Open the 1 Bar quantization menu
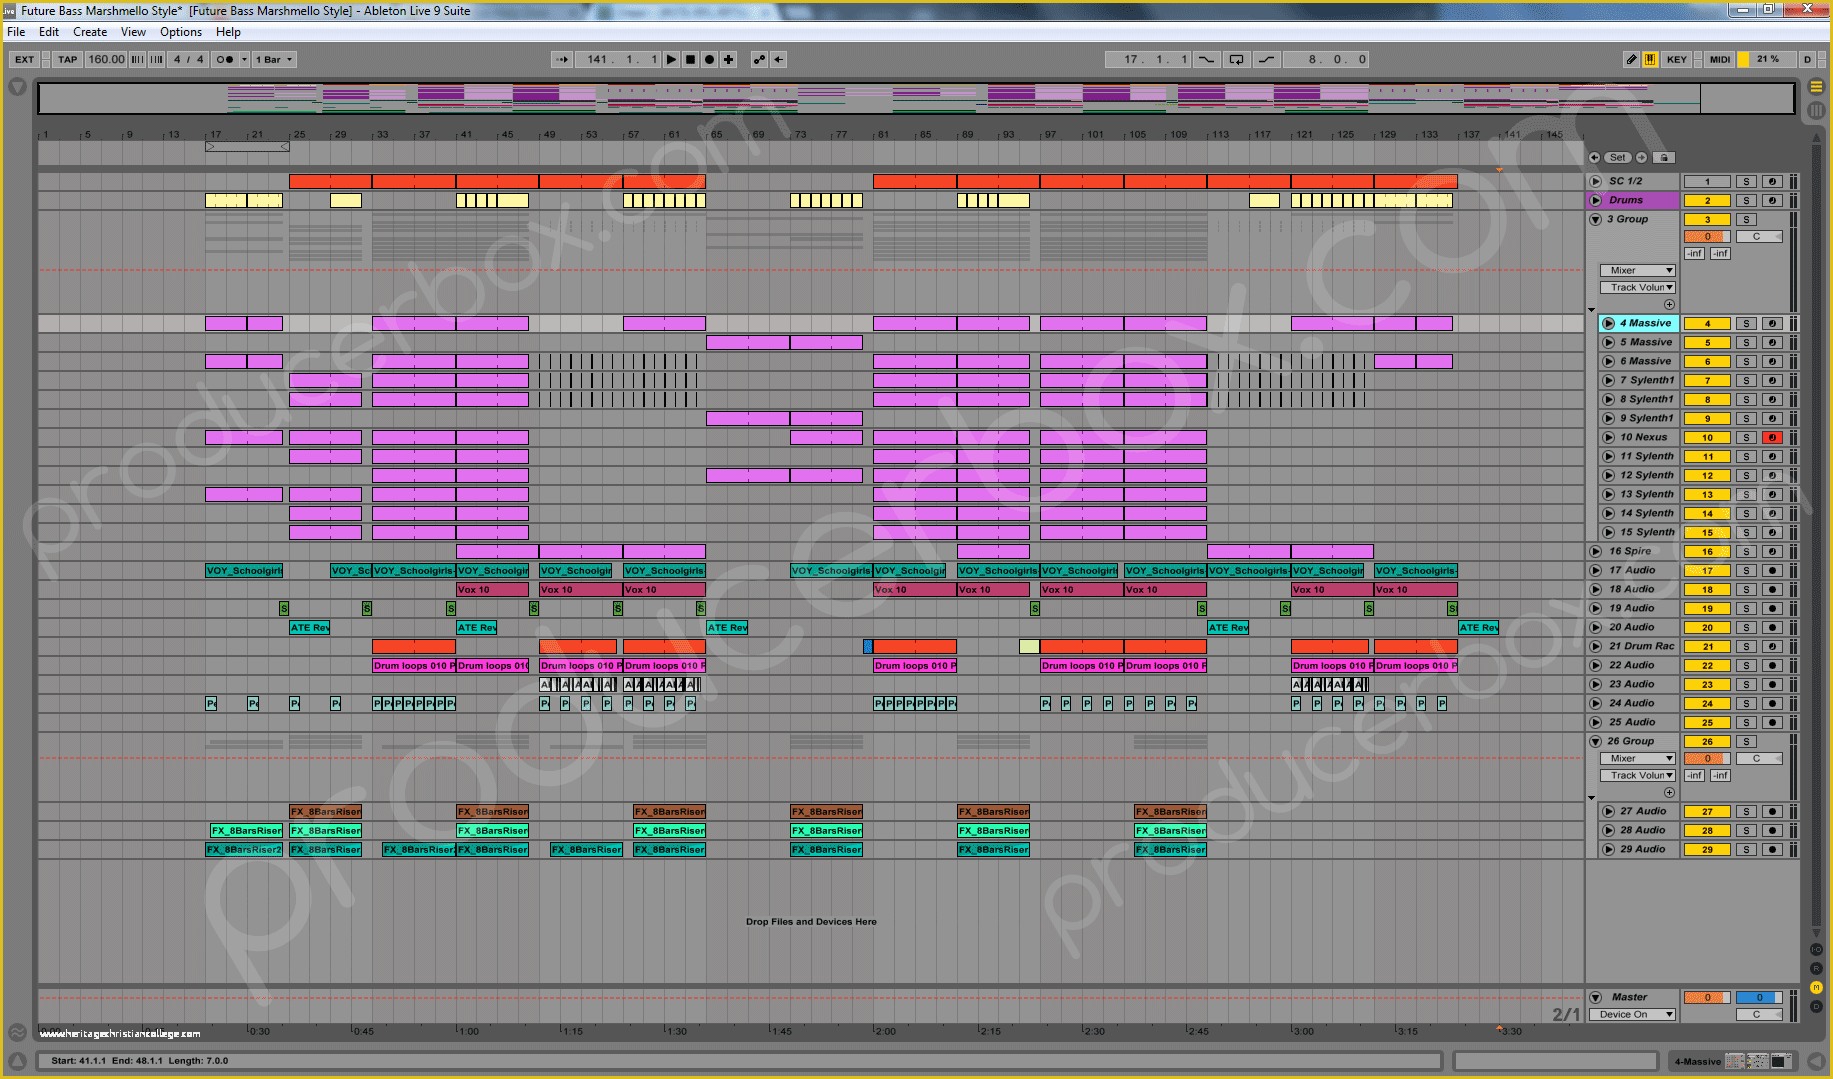 click(274, 59)
